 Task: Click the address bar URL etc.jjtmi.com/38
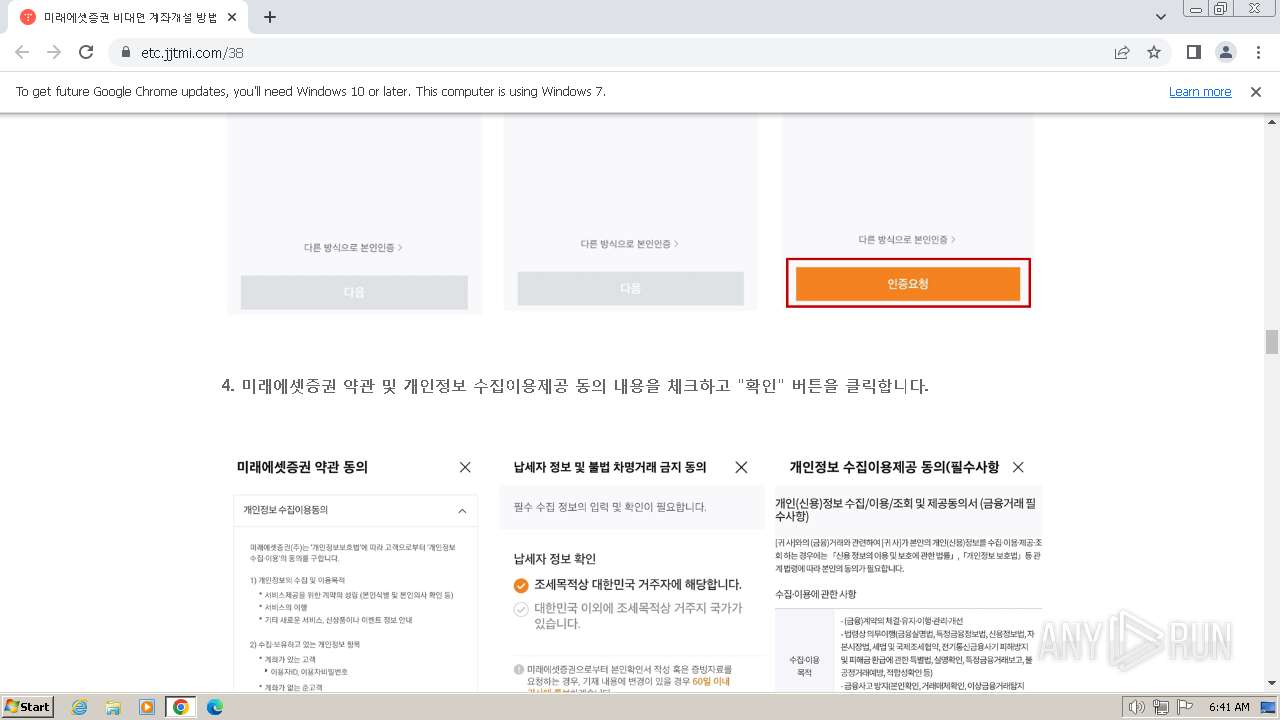[192, 52]
